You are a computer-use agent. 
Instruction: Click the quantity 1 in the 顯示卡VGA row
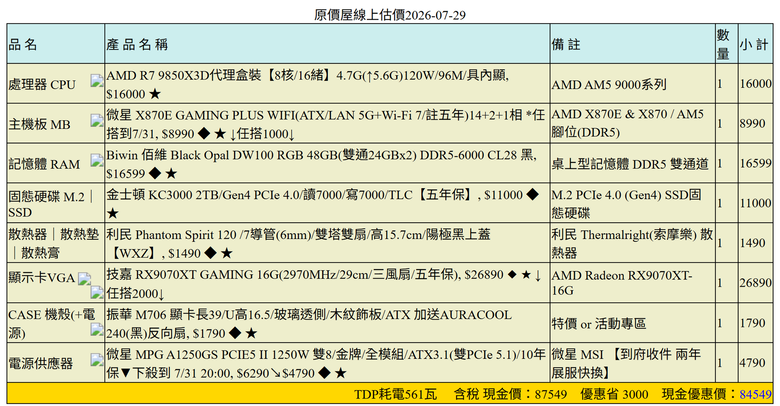pos(719,283)
